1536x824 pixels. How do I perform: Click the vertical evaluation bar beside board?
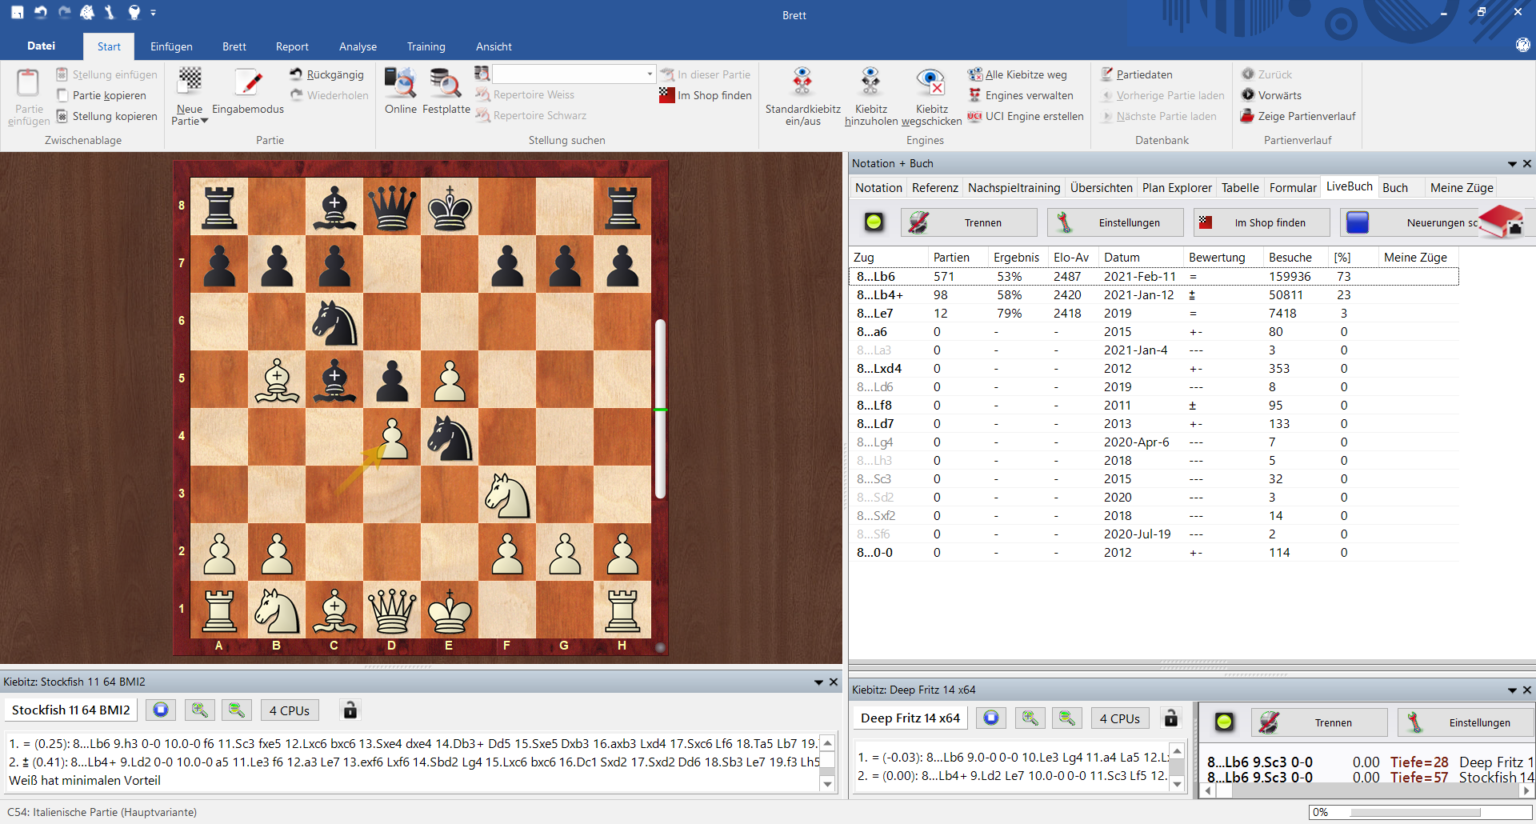pos(660,409)
